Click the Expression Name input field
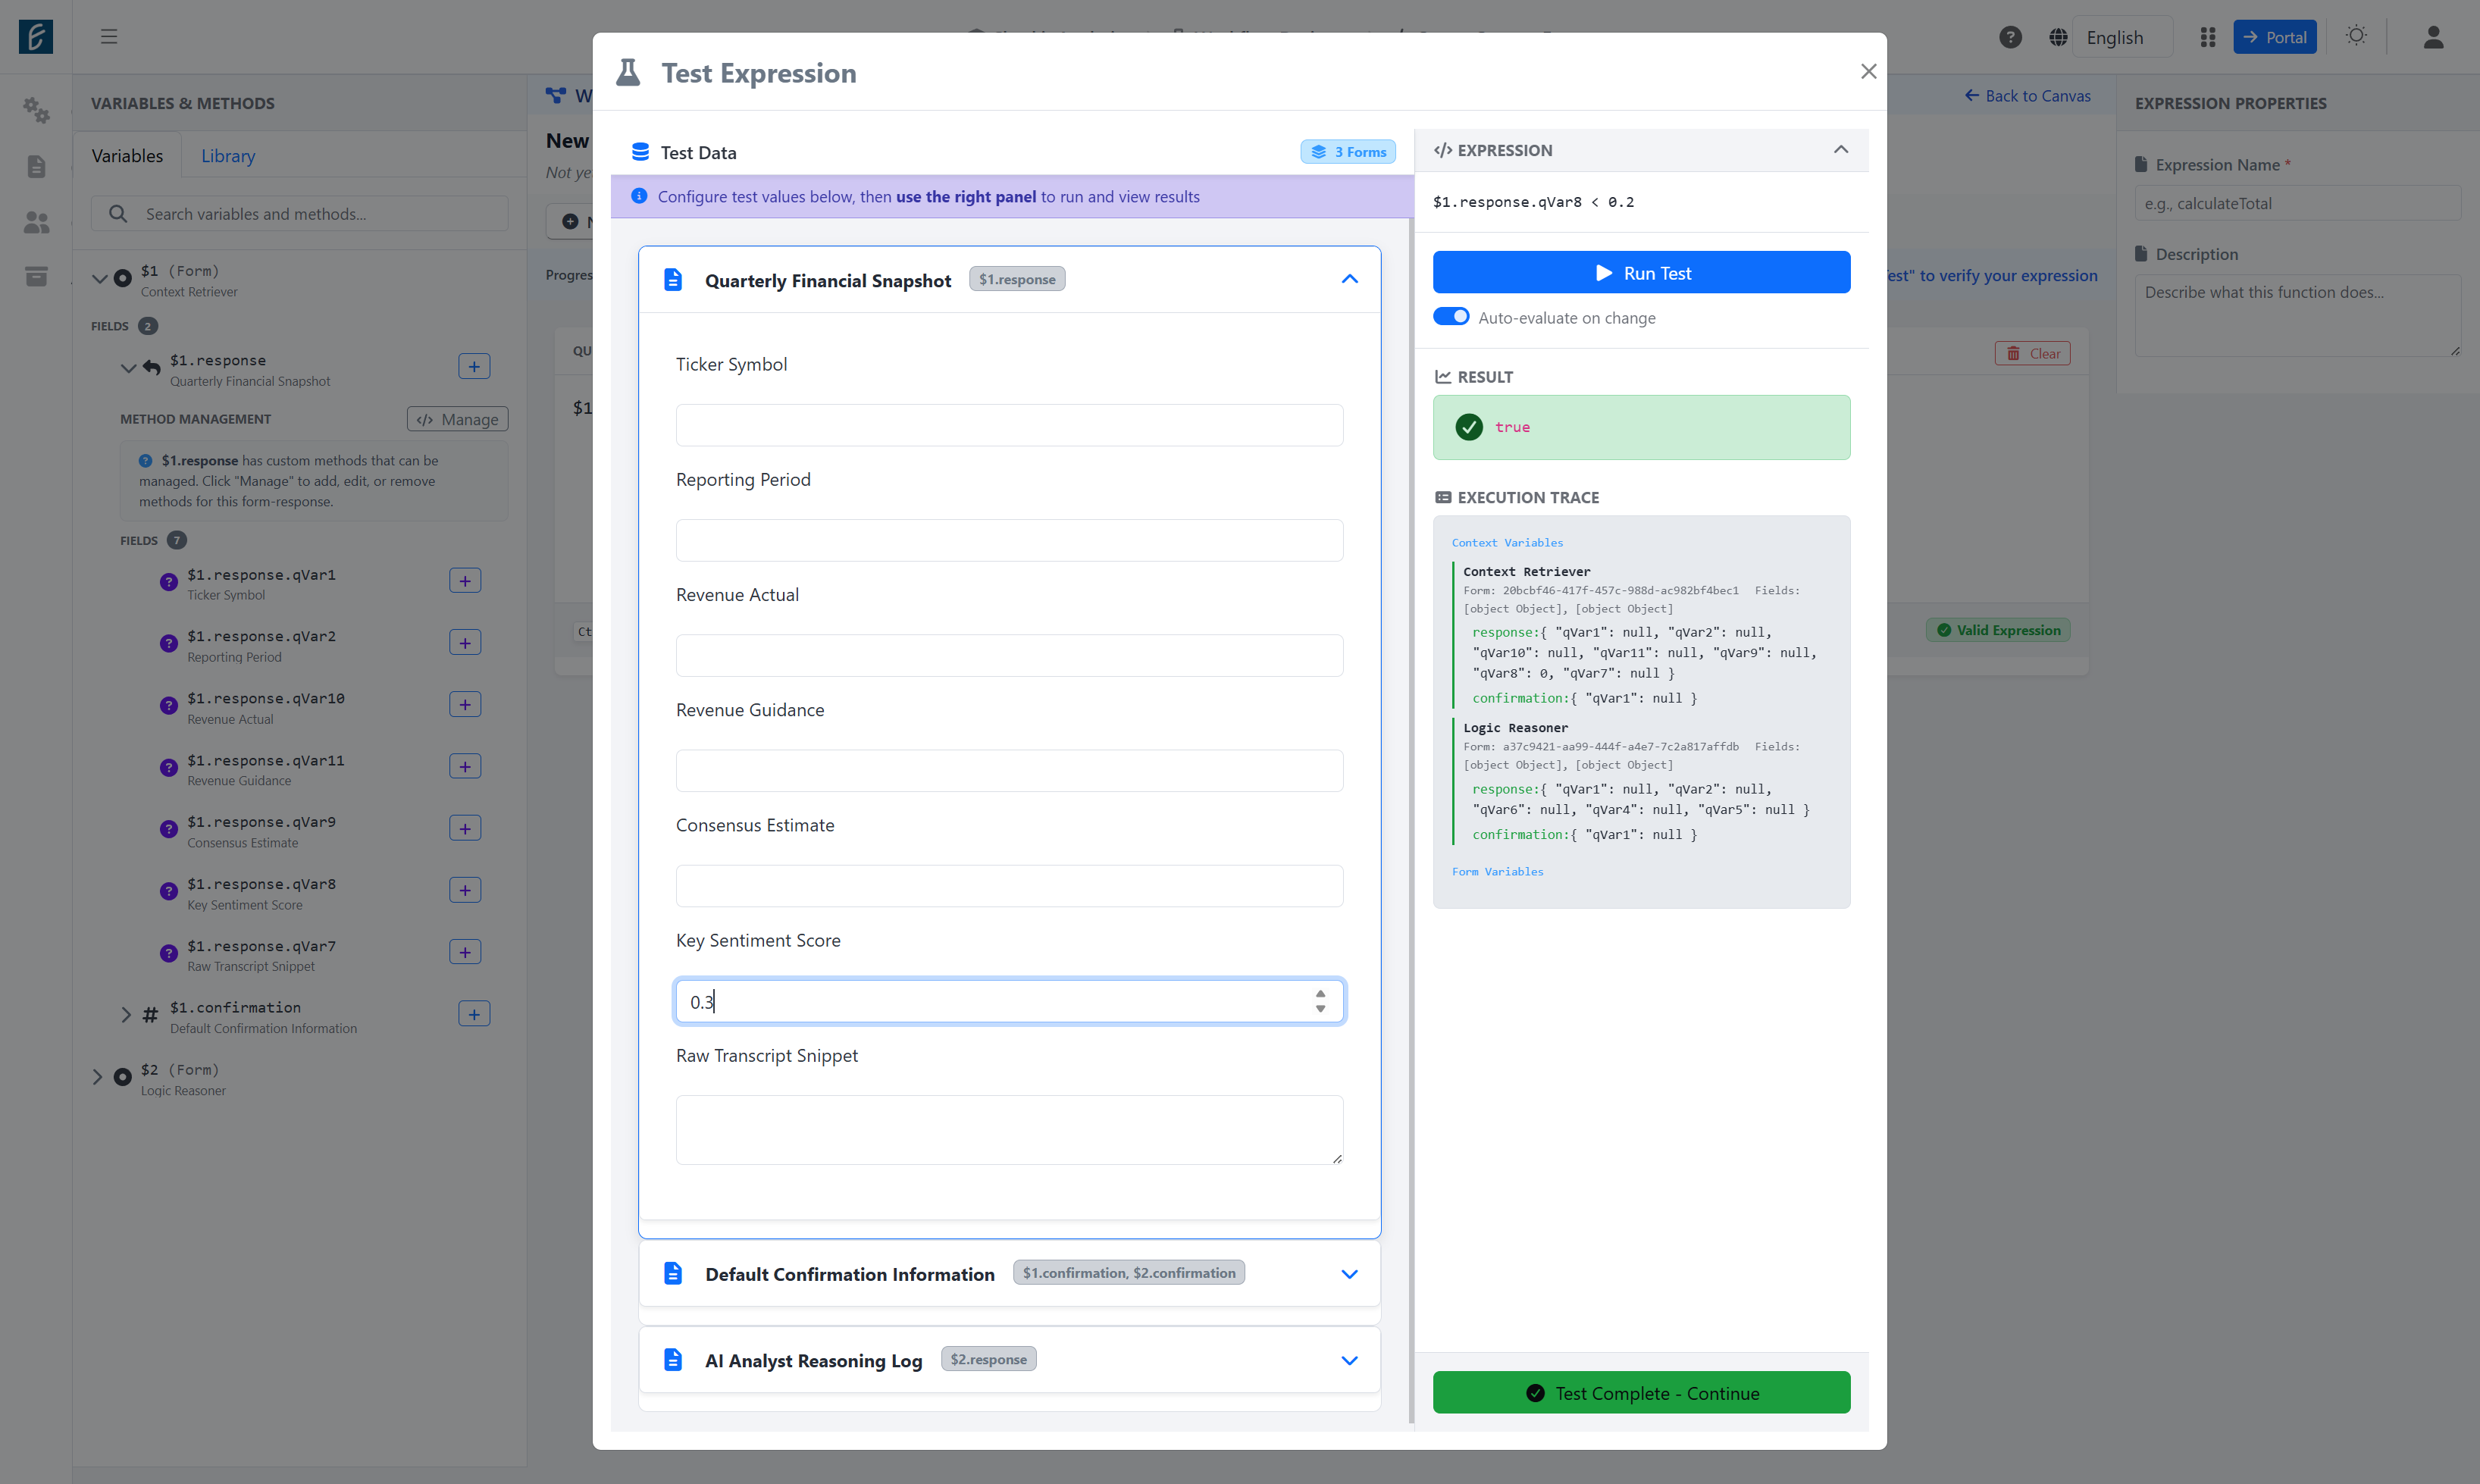Image resolution: width=2480 pixels, height=1484 pixels. click(2297, 203)
